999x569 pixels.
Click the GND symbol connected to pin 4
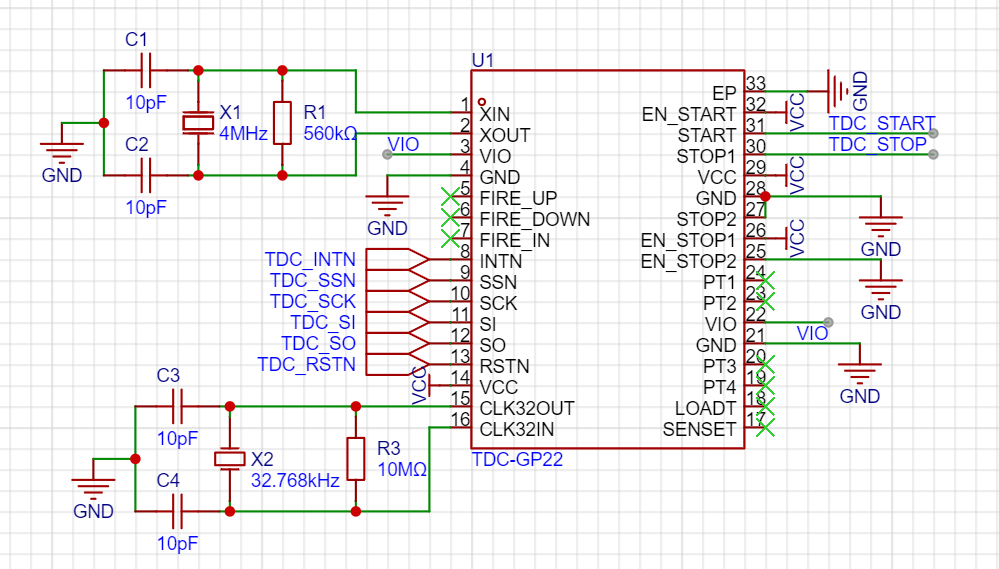[x=387, y=205]
